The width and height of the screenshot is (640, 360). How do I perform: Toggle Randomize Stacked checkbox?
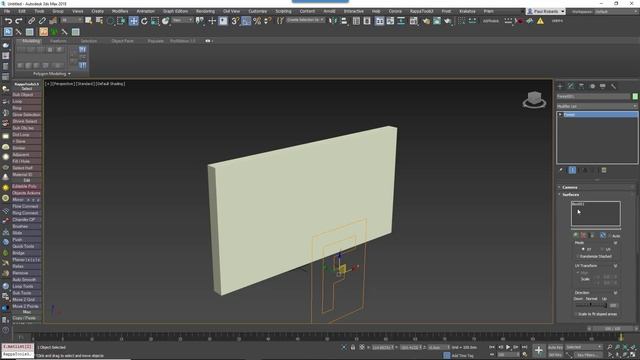coord(578,256)
